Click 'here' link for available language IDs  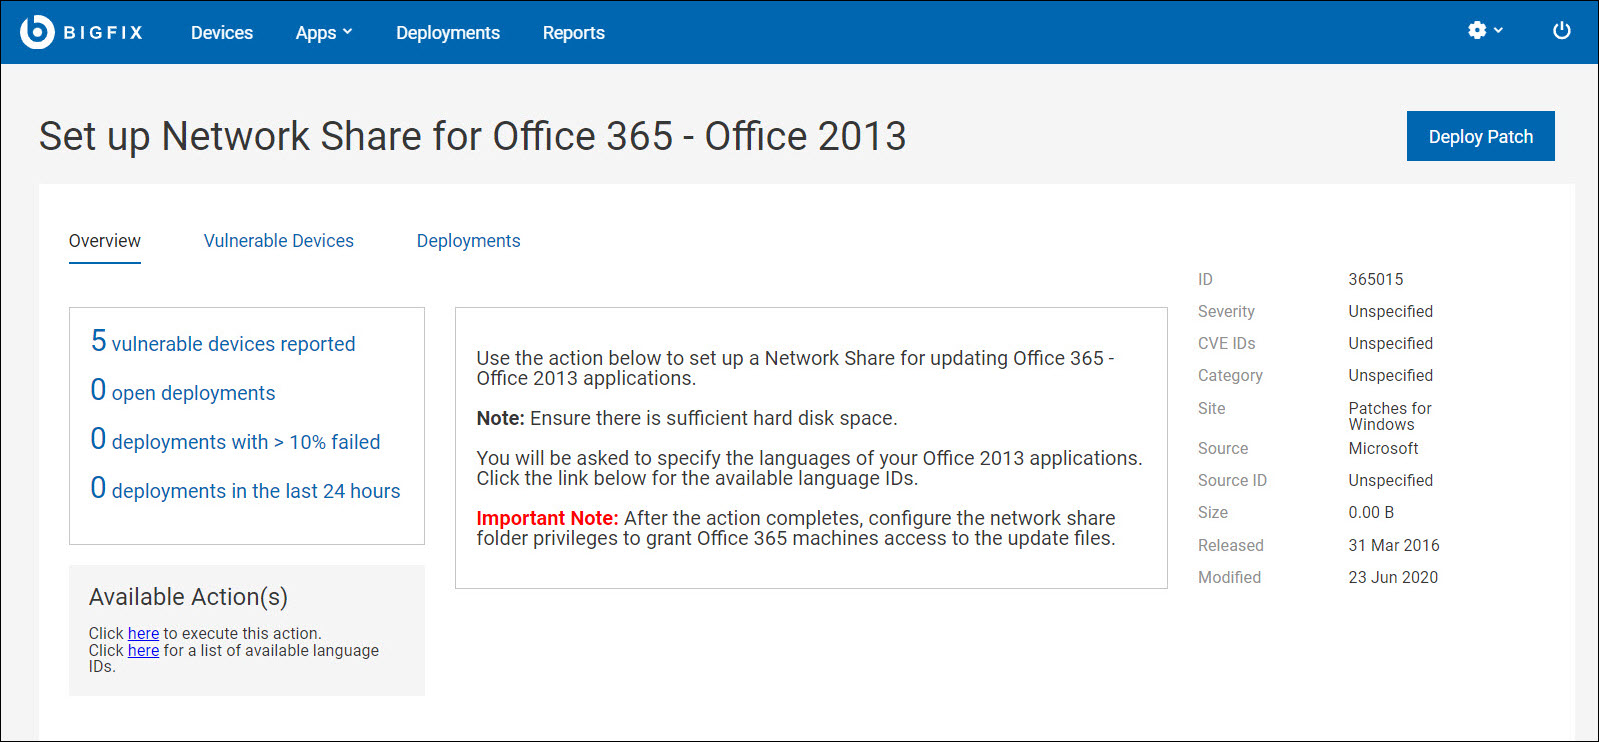[x=143, y=650]
